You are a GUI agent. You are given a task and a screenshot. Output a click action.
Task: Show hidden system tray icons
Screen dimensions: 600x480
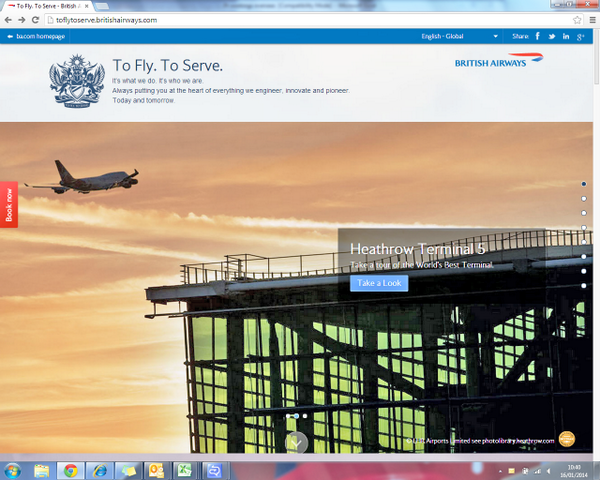[x=500, y=471]
